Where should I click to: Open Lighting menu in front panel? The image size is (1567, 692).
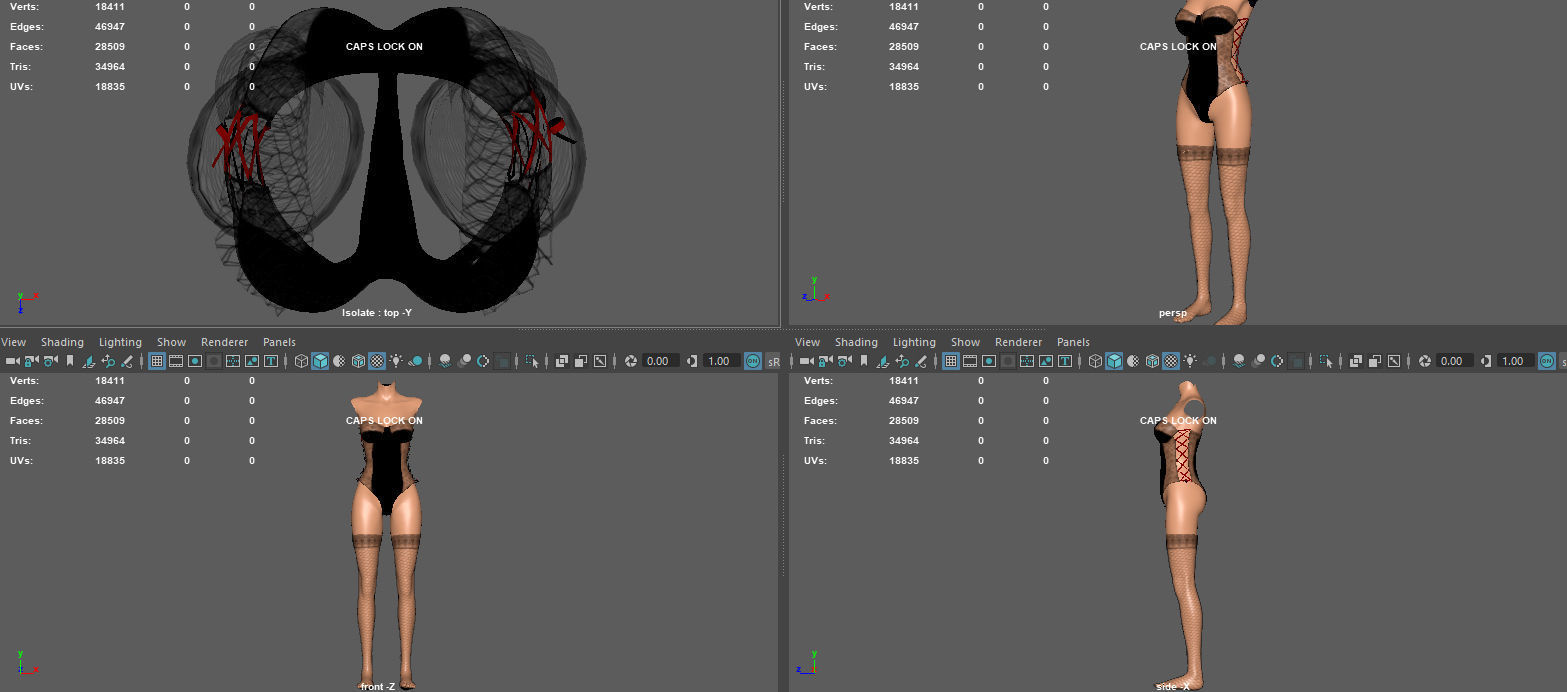click(x=120, y=342)
